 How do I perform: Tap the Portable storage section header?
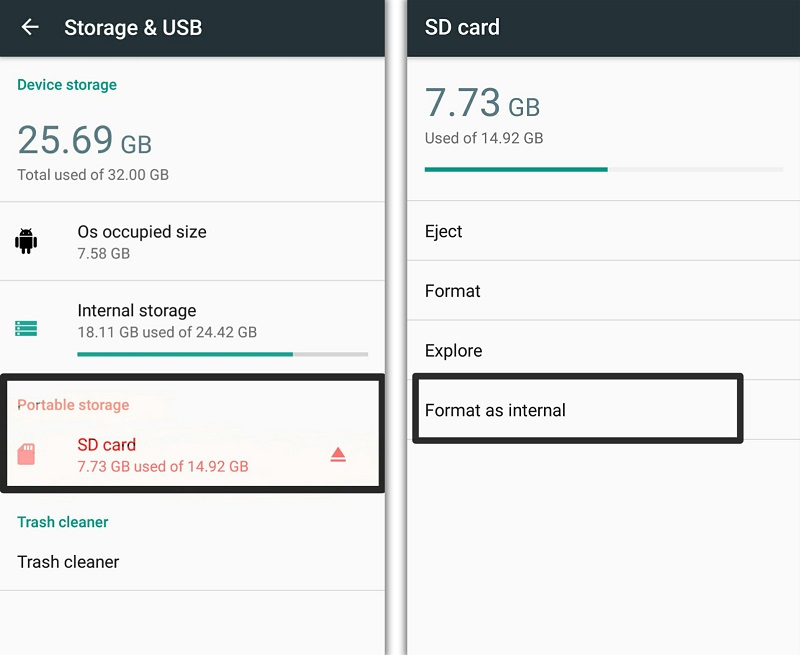point(73,405)
